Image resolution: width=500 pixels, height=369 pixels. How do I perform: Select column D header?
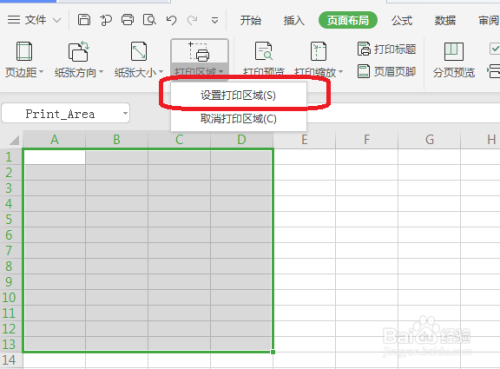pos(242,140)
